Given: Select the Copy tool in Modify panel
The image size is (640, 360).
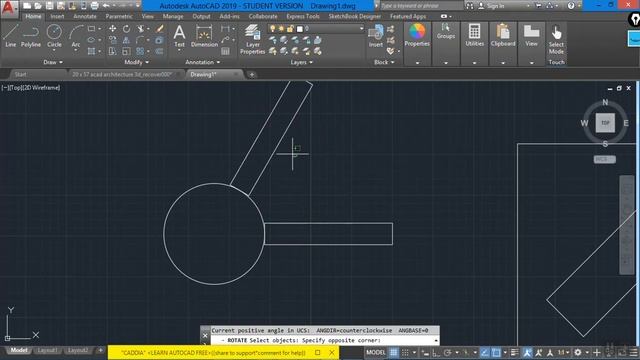Looking at the screenshot, I should (112, 40).
